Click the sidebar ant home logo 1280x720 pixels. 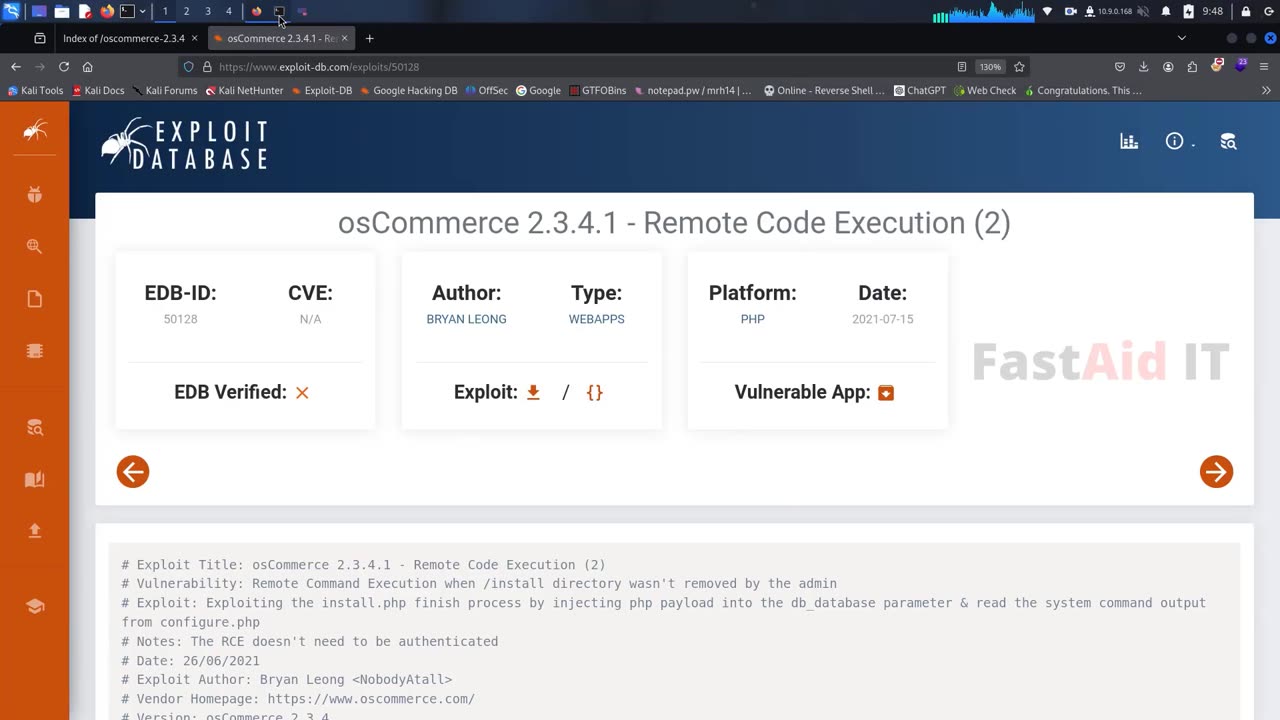pos(35,130)
